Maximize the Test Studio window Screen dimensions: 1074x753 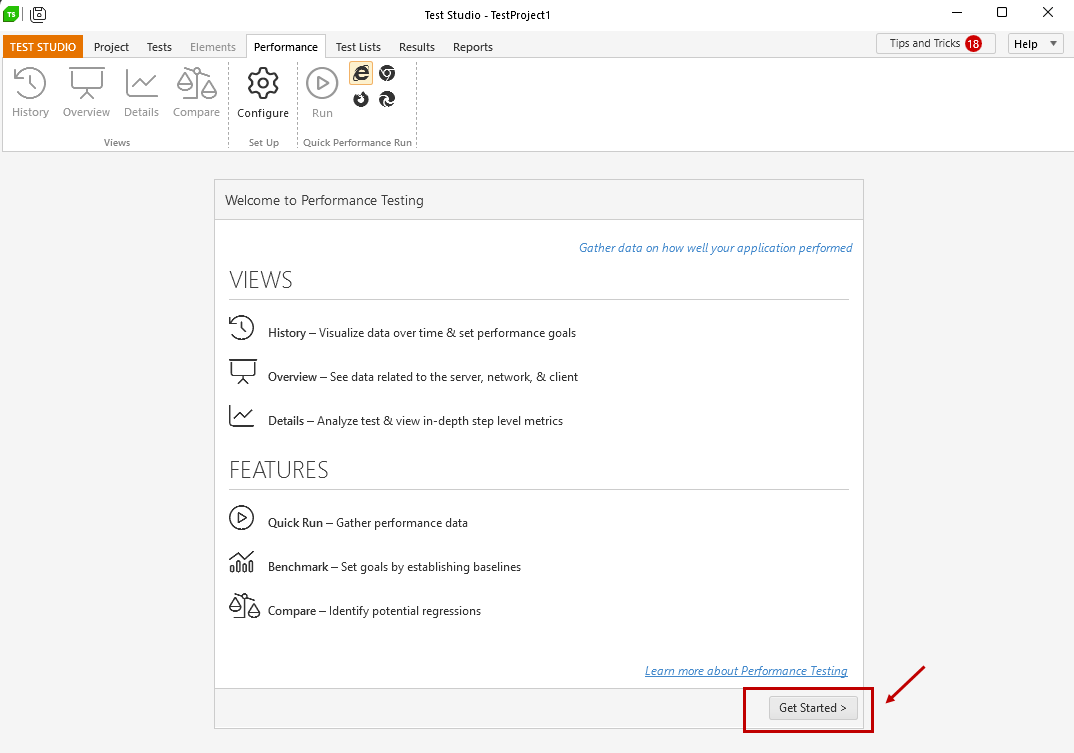tap(1001, 12)
